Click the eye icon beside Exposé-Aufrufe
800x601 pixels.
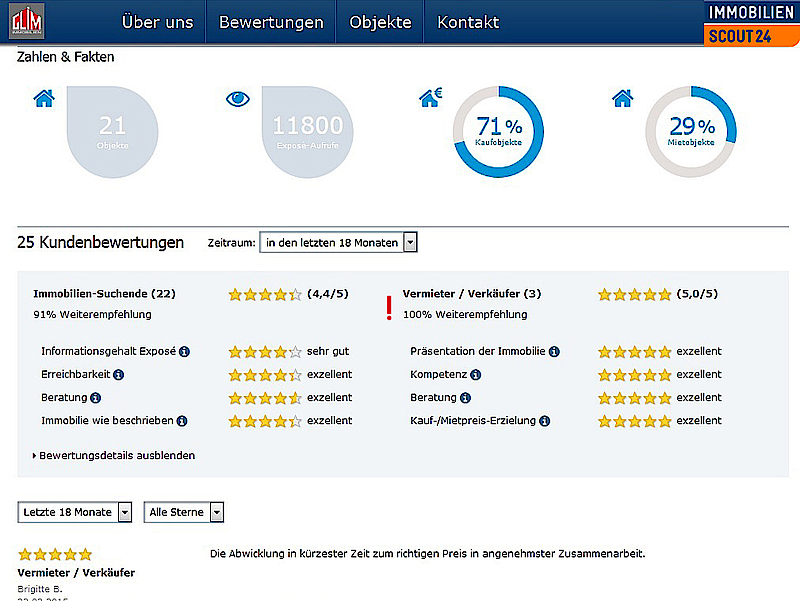point(238,98)
